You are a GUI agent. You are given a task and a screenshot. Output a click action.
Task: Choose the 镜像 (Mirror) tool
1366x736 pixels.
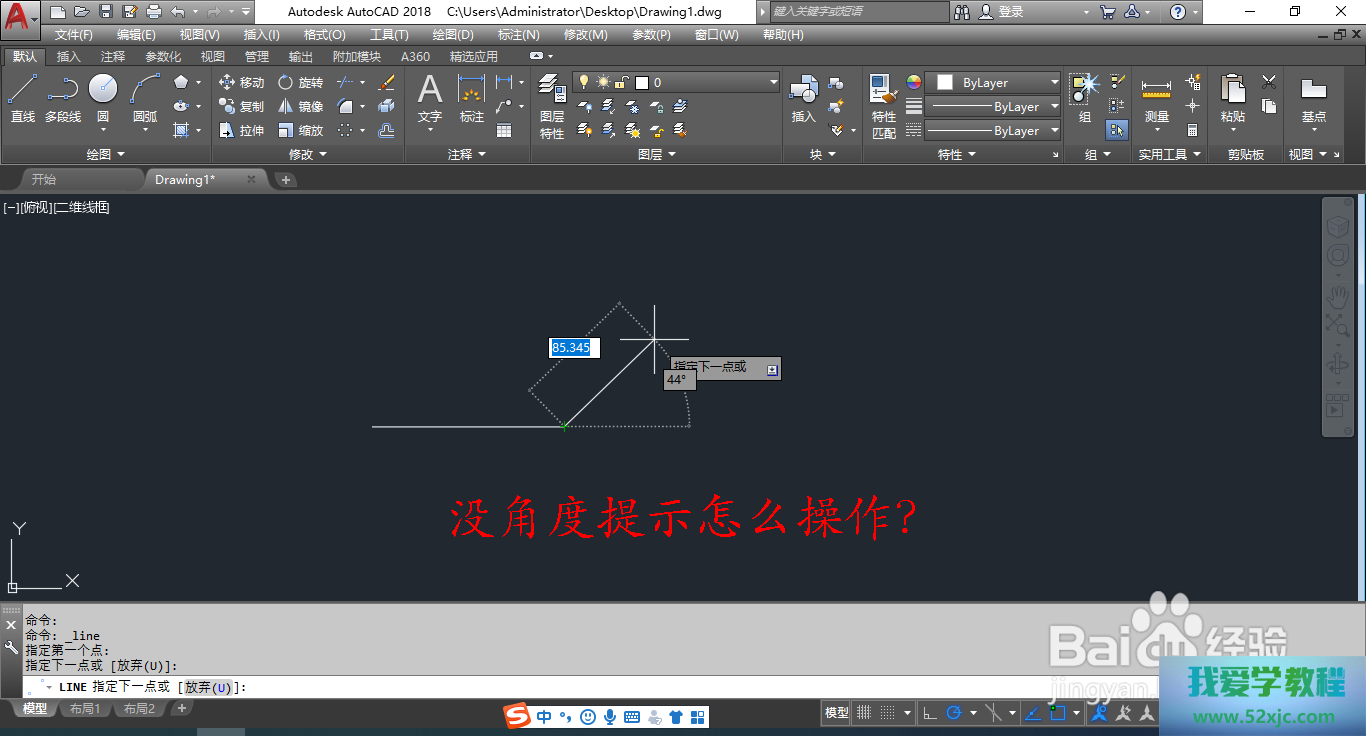pyautogui.click(x=300, y=107)
